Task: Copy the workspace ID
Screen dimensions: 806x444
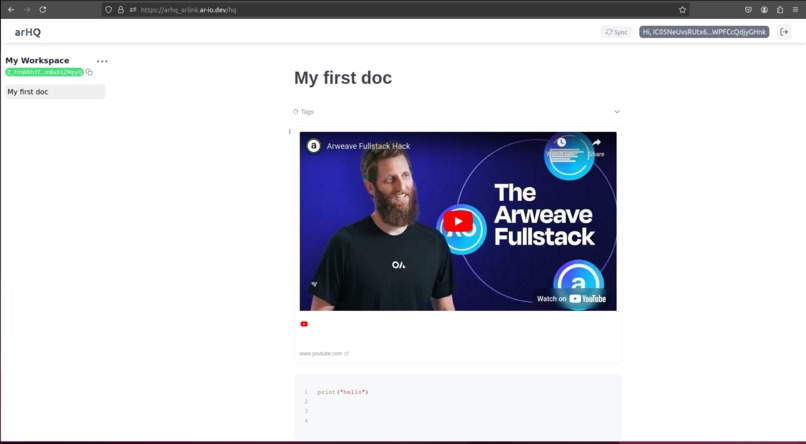Action: tap(89, 72)
